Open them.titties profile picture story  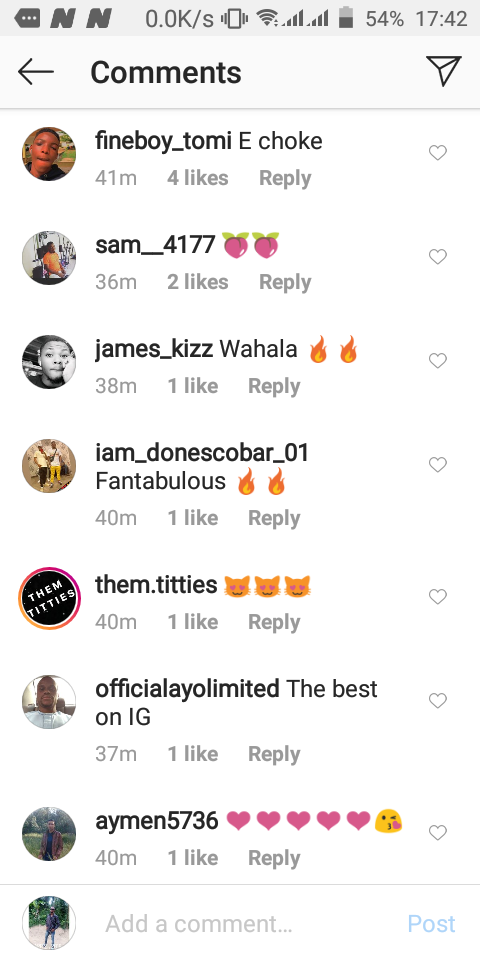tap(50, 598)
